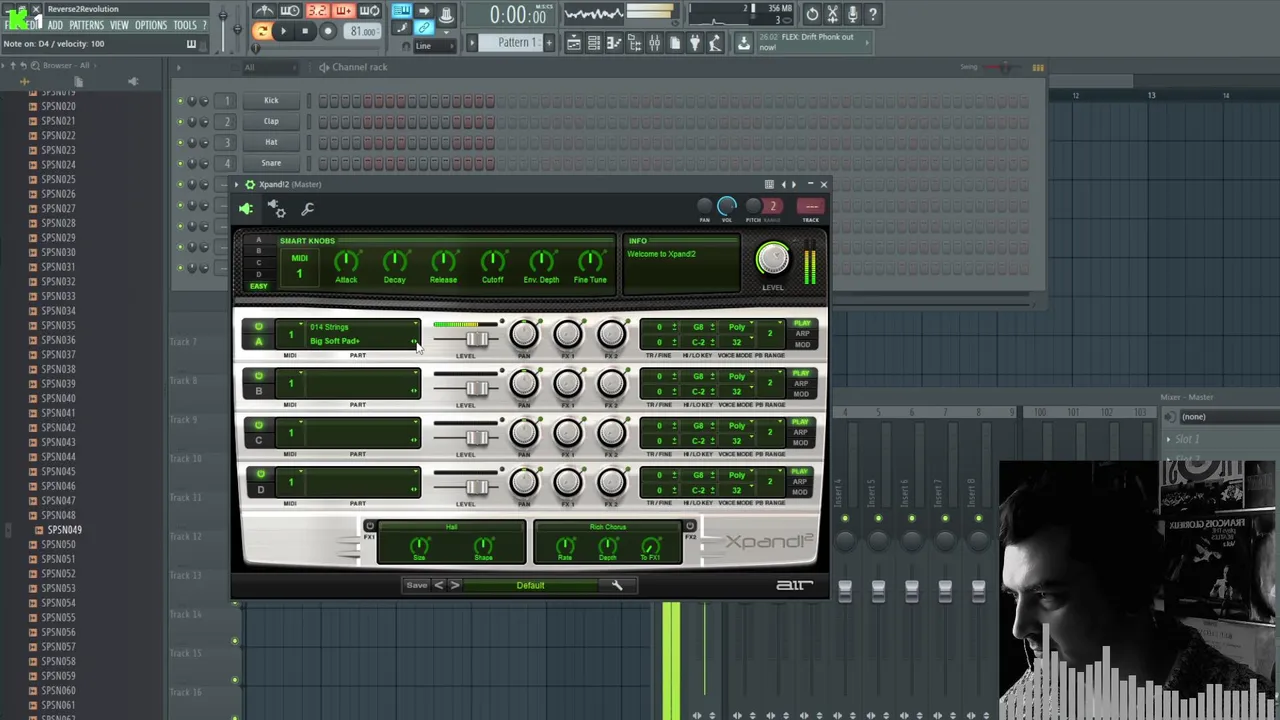Open the Xpand!2 wrapper wrench settings icon
The height and width of the screenshot is (720, 1280).
tap(308, 209)
